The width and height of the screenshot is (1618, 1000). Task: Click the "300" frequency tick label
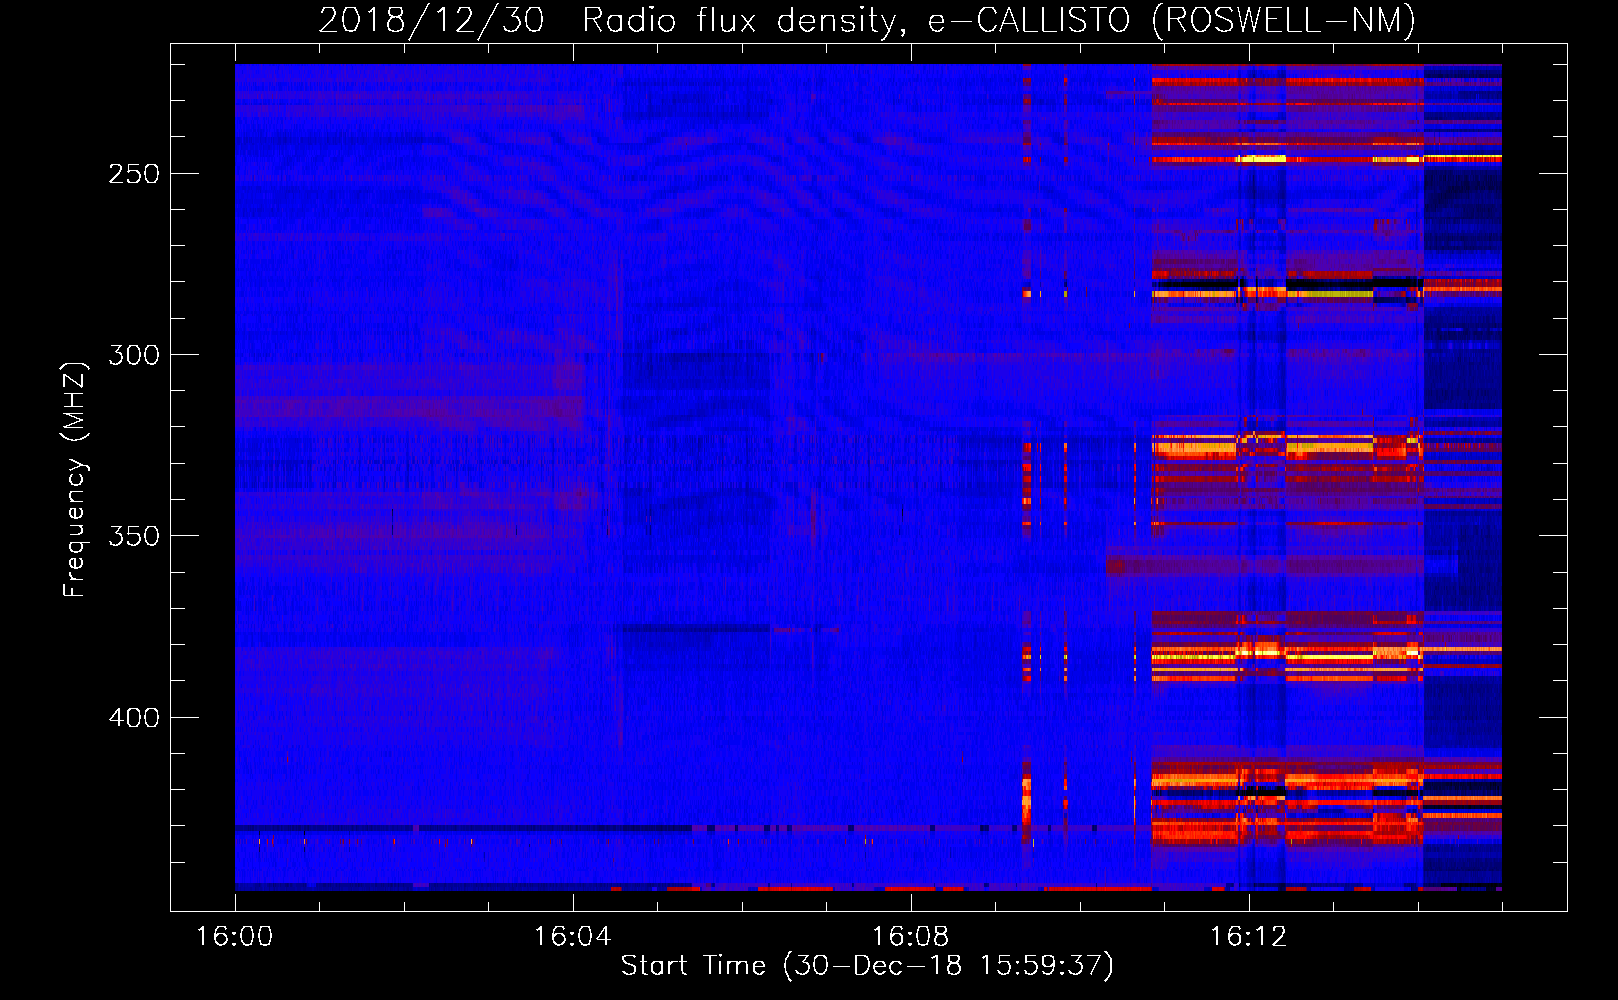(134, 355)
